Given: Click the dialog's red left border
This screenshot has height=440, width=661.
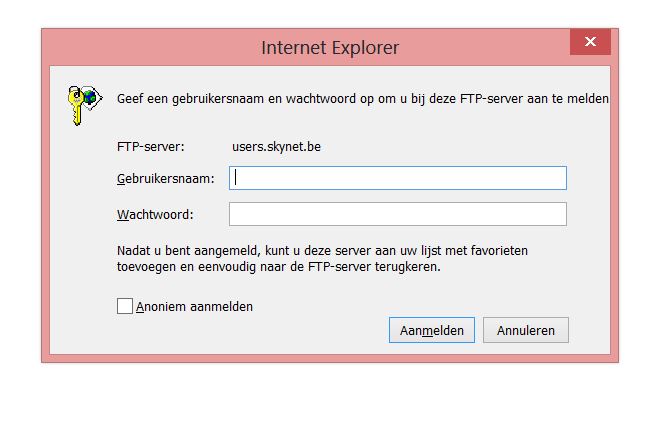Looking at the screenshot, I should coord(45,200).
